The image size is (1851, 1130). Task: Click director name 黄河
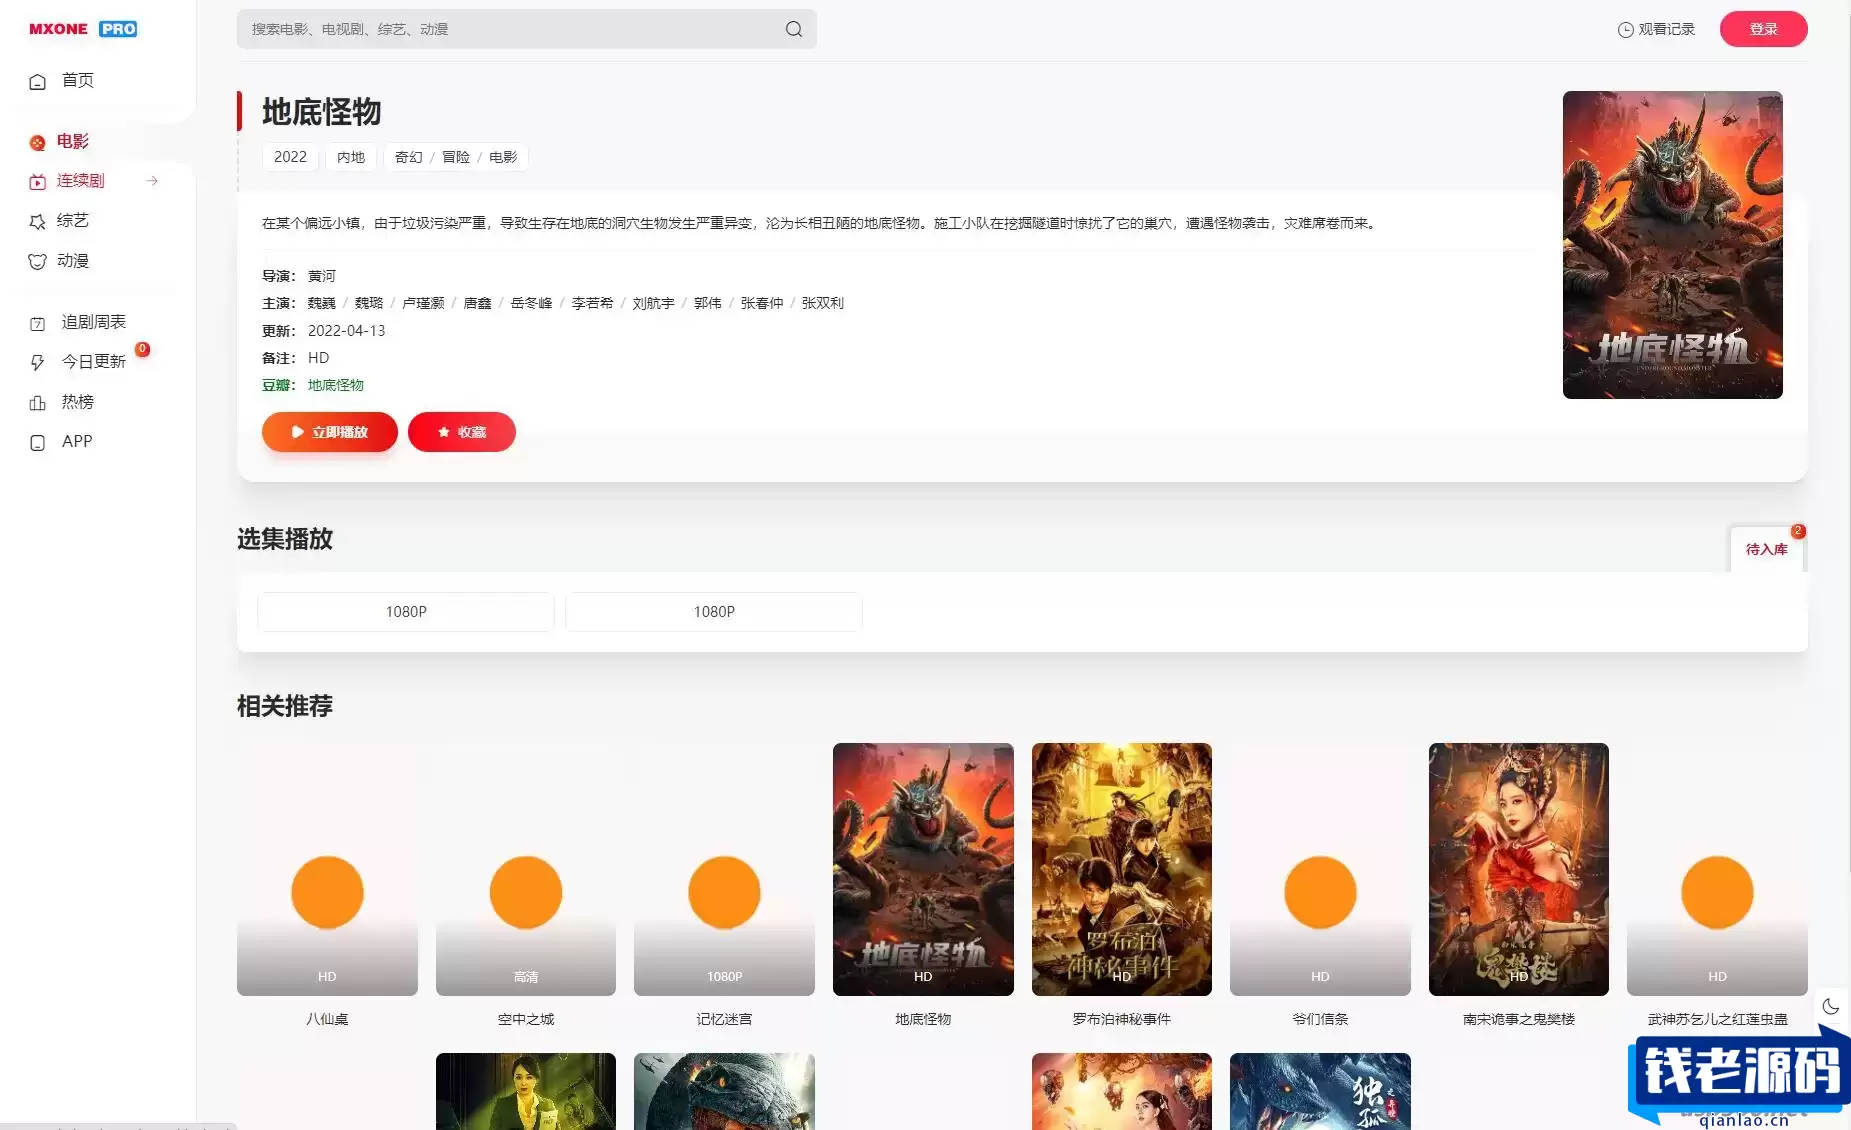click(x=322, y=276)
